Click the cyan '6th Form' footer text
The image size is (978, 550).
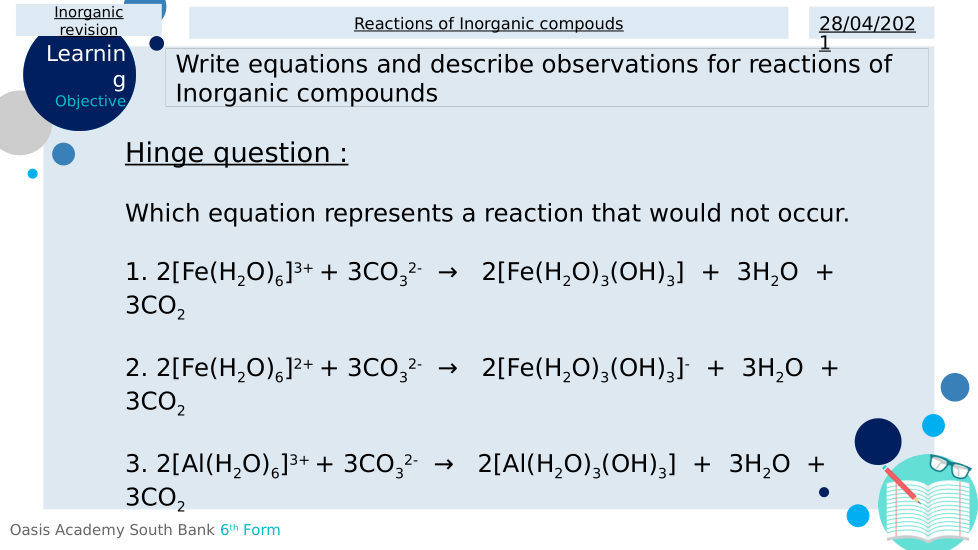250,530
